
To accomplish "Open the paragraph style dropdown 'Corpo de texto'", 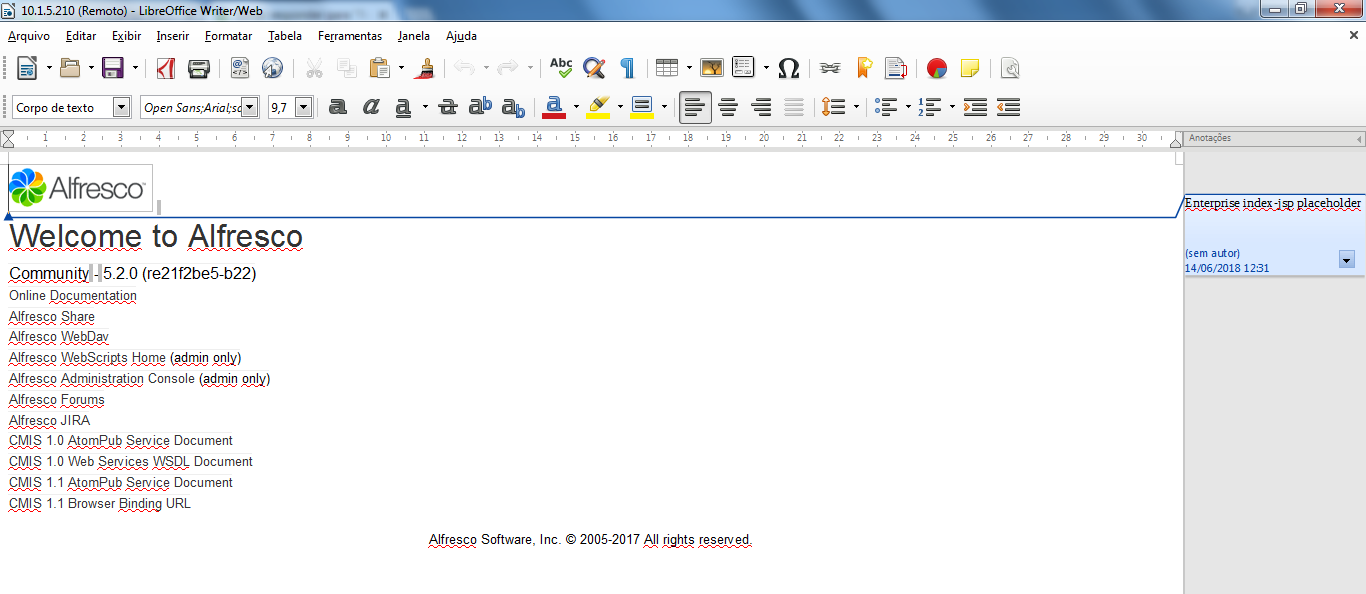I will (122, 107).
